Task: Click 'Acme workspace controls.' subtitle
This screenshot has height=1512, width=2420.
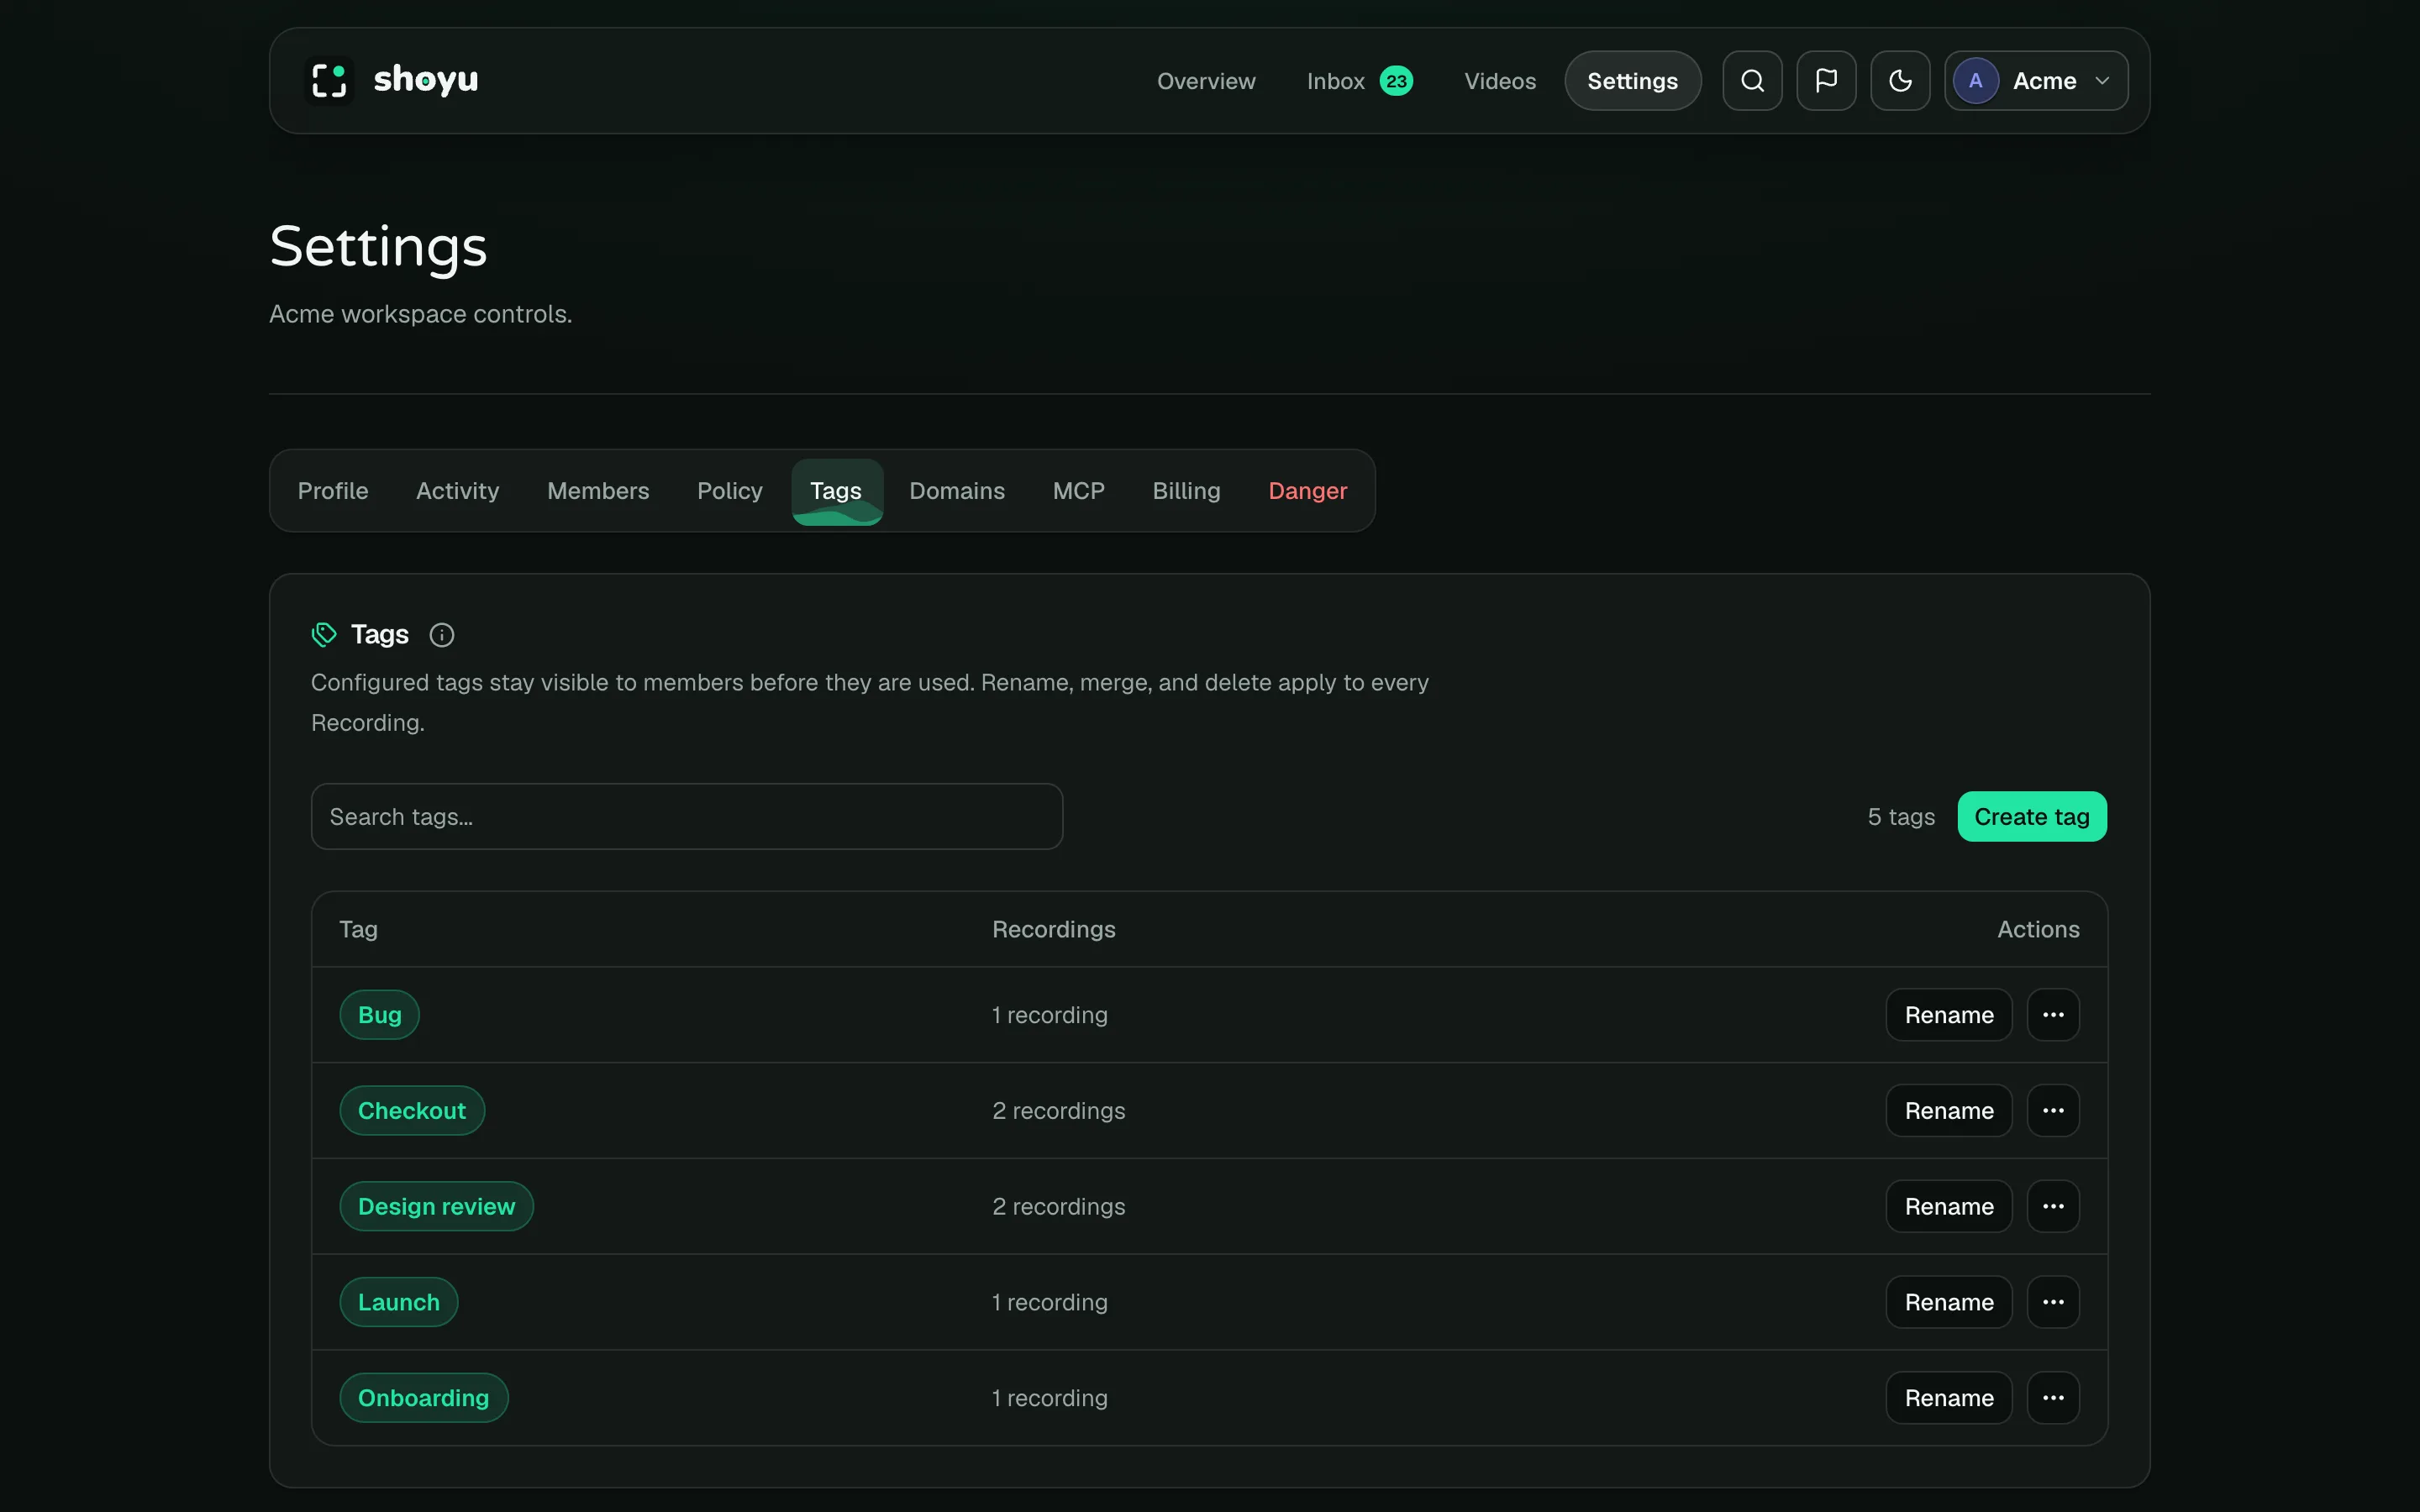Action: point(420,314)
